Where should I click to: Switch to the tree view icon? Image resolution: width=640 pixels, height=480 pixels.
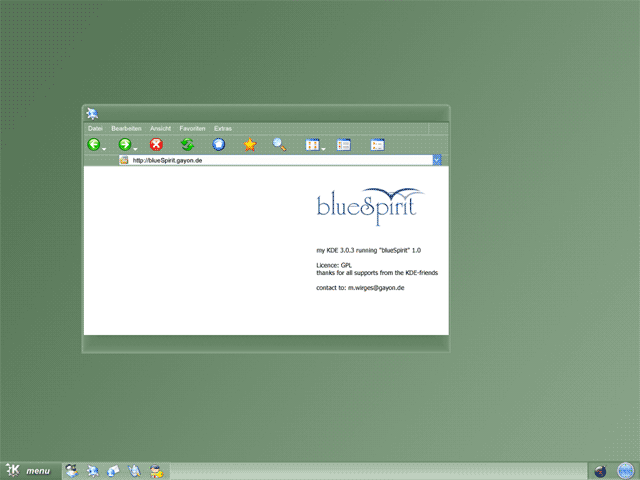(x=378, y=144)
